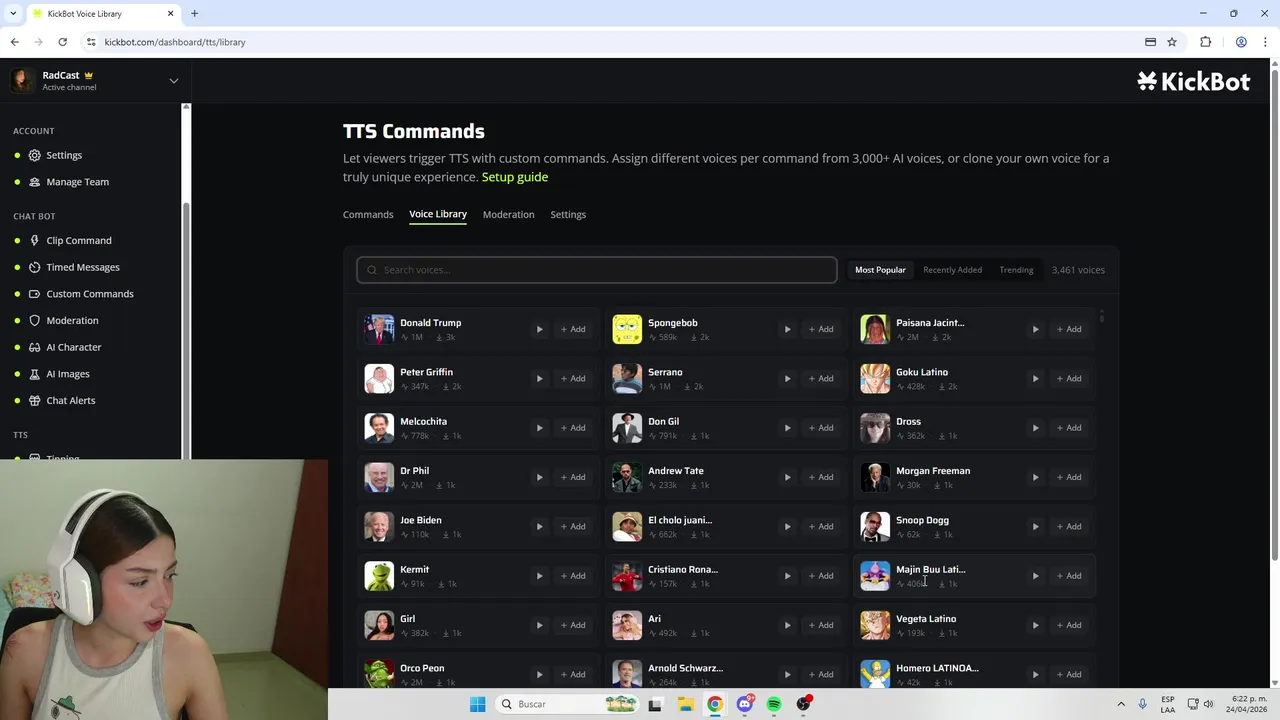Add the Serrano voice
The image size is (1280, 720).
pos(821,378)
